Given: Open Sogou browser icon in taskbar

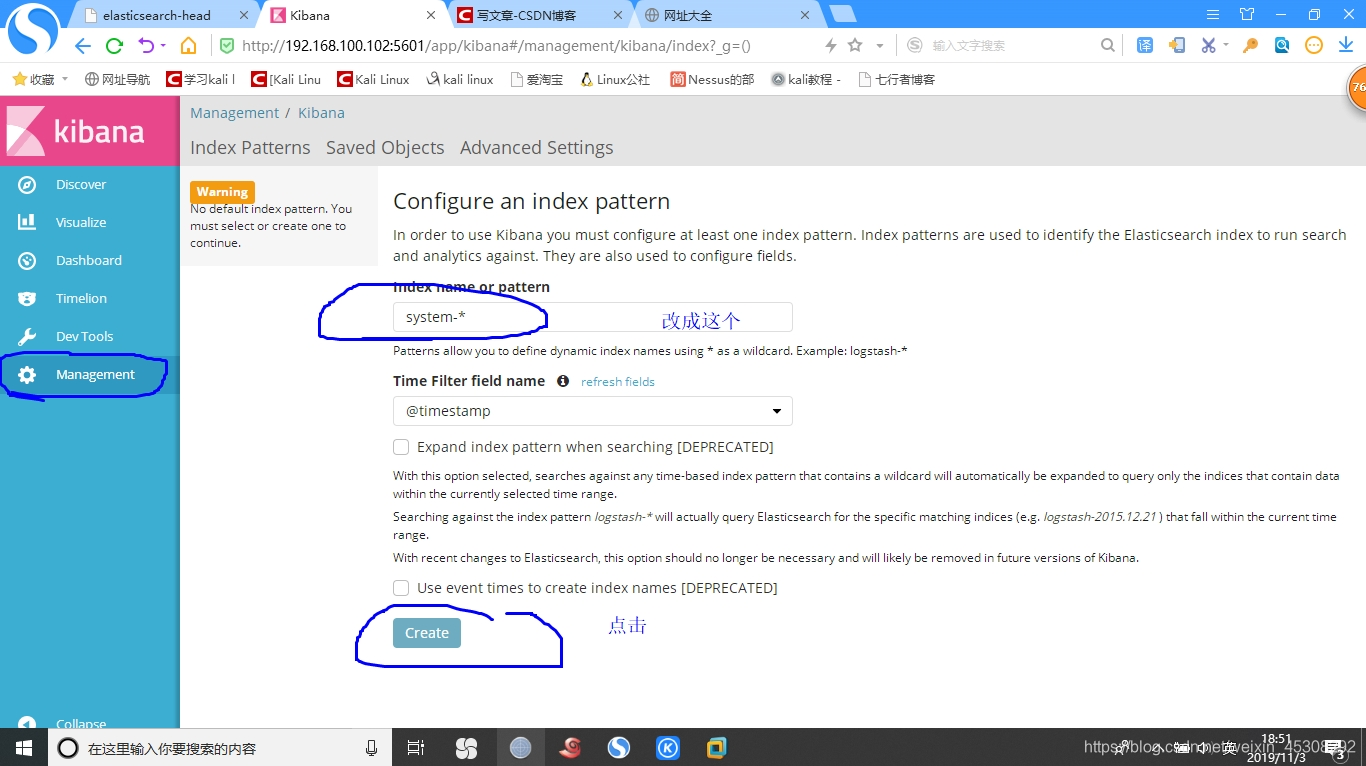Looking at the screenshot, I should (618, 748).
